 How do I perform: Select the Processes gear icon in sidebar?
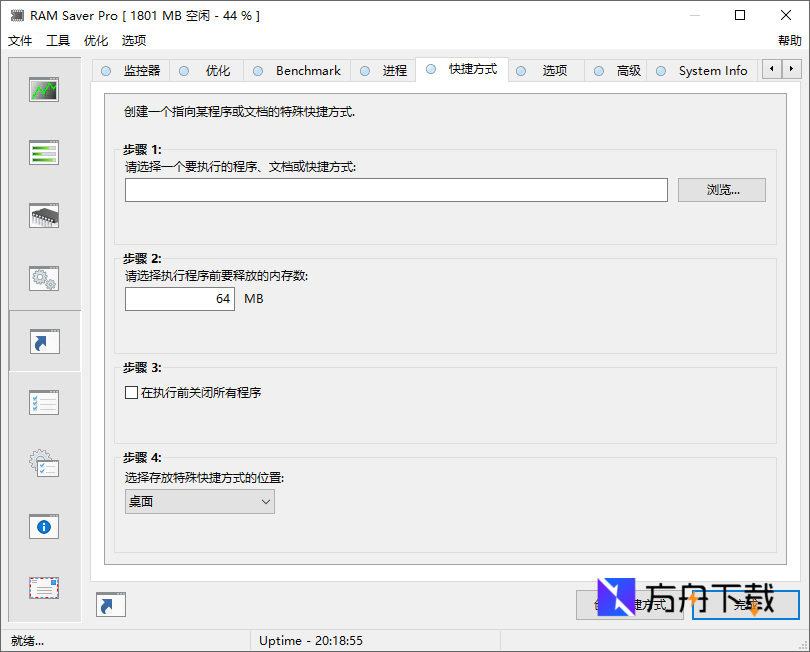point(43,278)
